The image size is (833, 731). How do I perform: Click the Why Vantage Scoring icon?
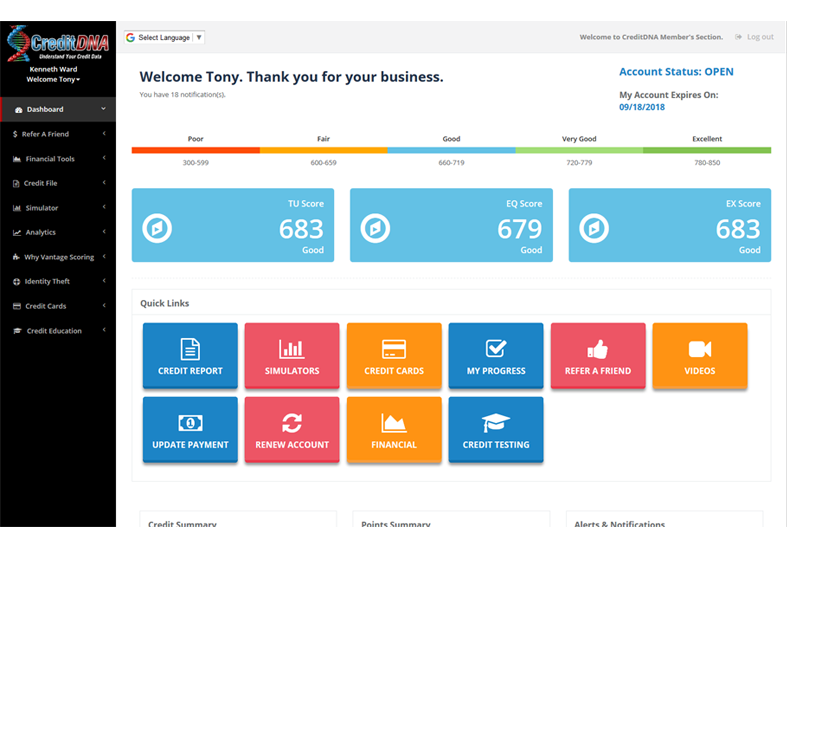coord(16,257)
